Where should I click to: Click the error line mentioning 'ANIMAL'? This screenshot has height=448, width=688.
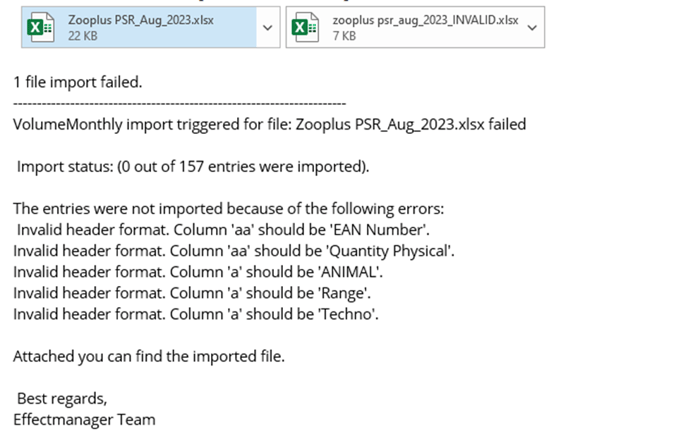pos(198,272)
